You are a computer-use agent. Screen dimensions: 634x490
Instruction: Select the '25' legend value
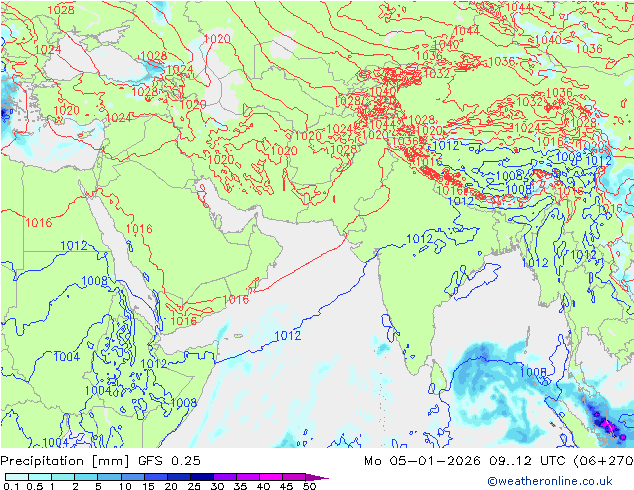tap(194, 486)
